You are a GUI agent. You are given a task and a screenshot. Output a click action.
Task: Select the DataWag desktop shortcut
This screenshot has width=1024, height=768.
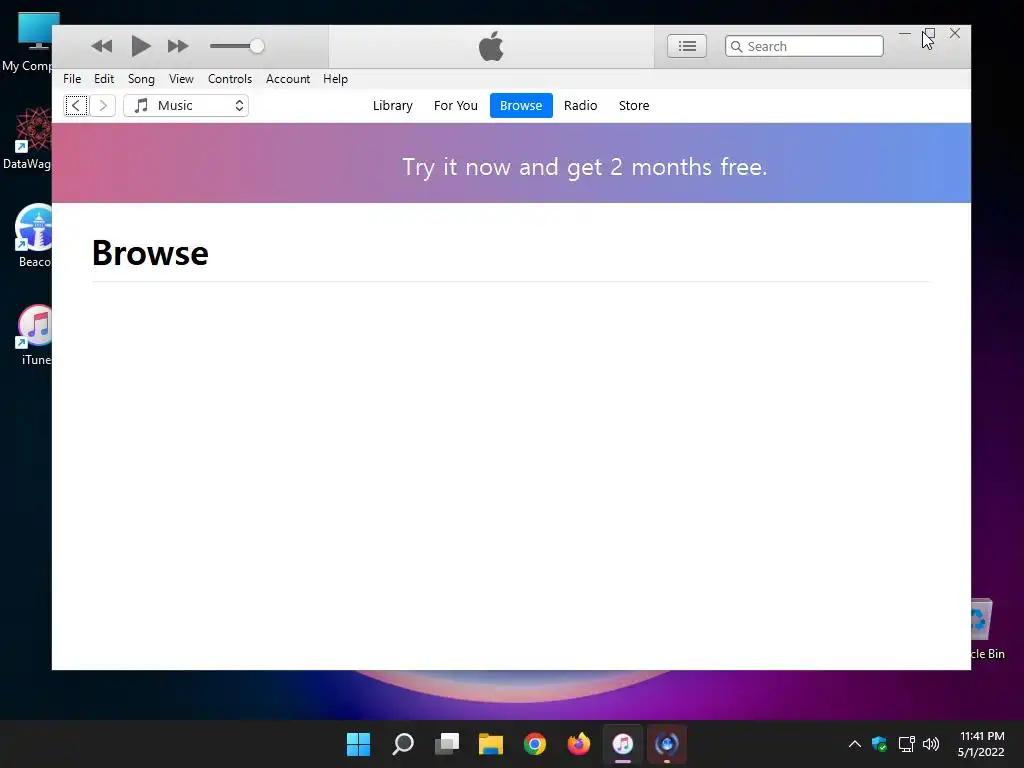27,138
